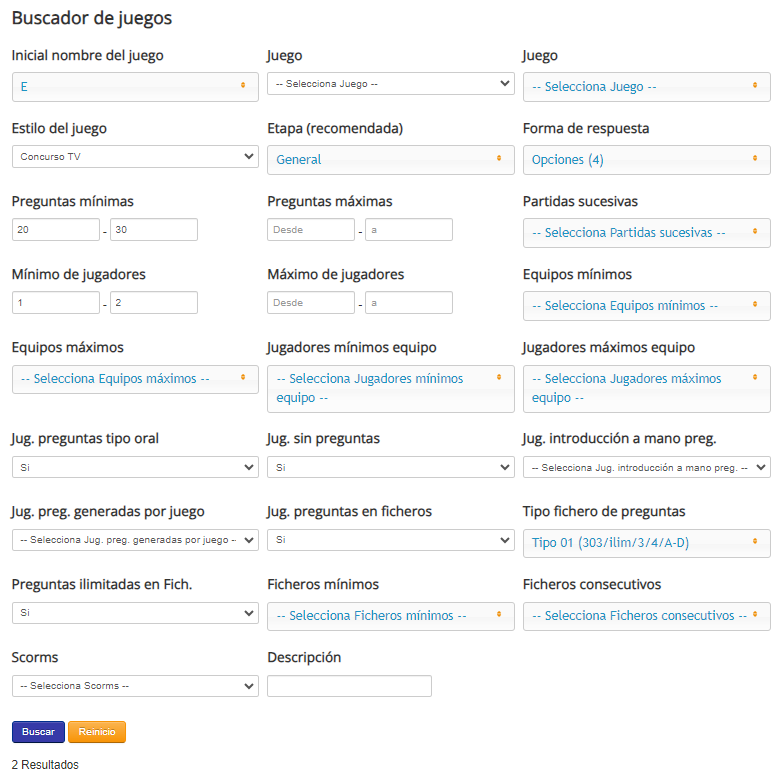Open the Equipos mínimos selector
Viewport: 784px width, 781px height.
tap(646, 306)
